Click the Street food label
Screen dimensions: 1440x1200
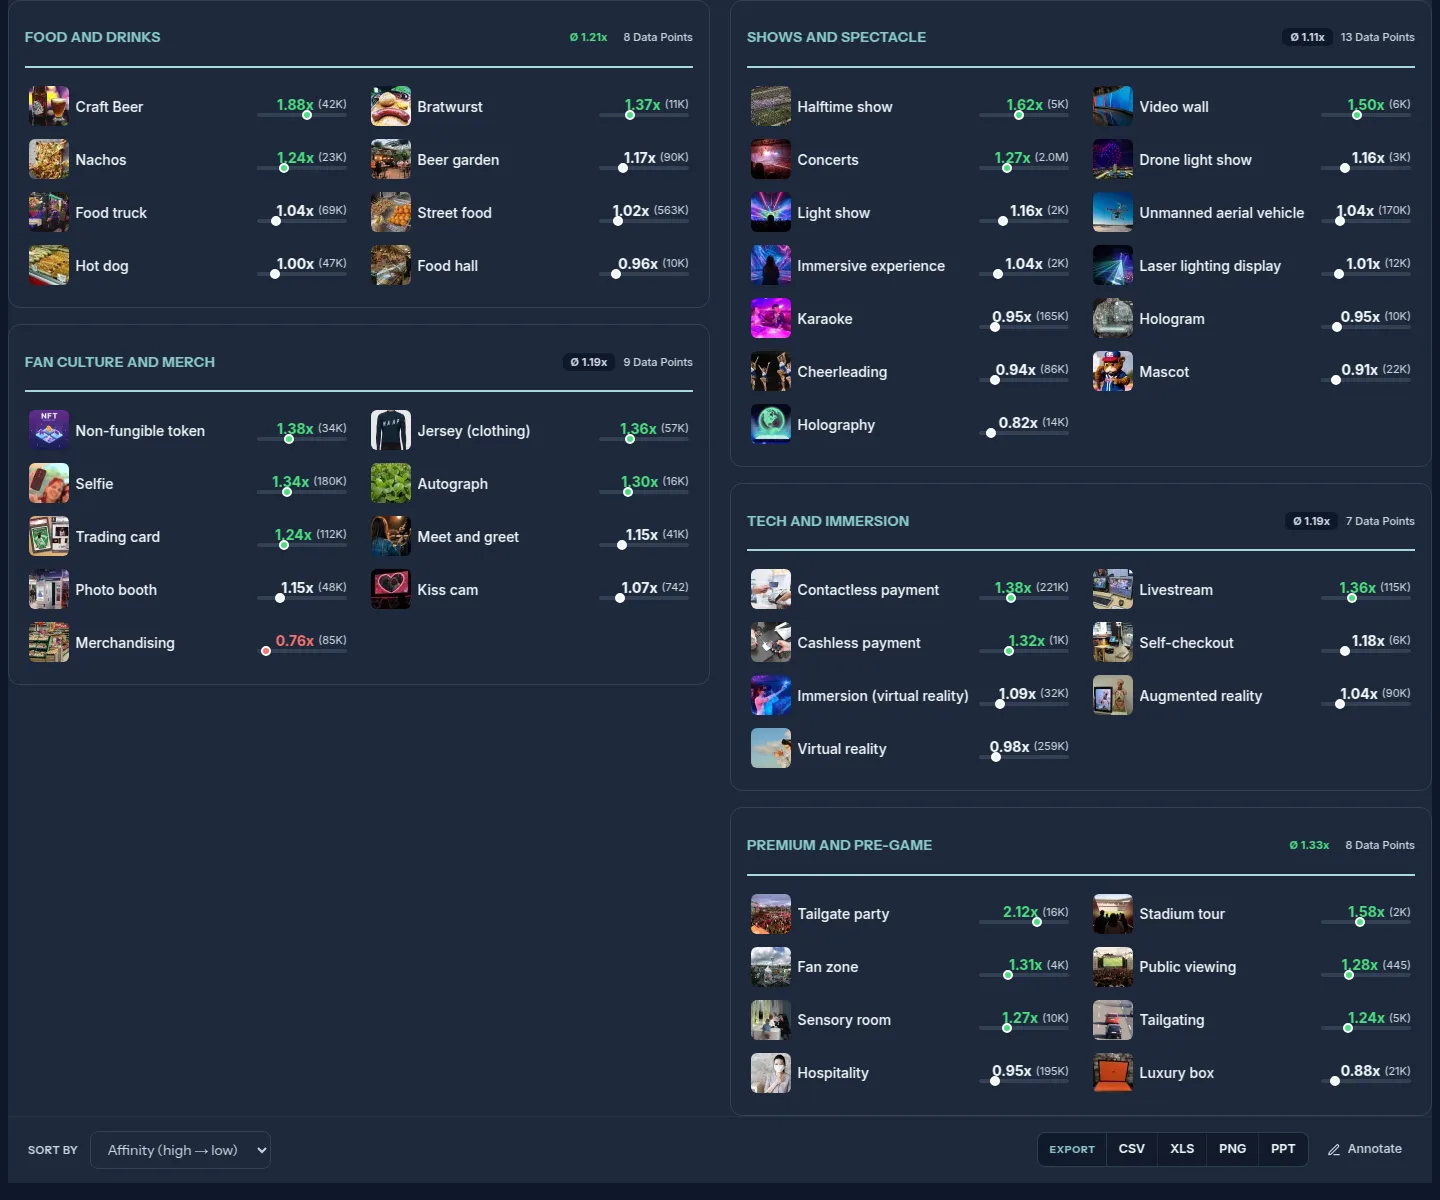pos(454,213)
